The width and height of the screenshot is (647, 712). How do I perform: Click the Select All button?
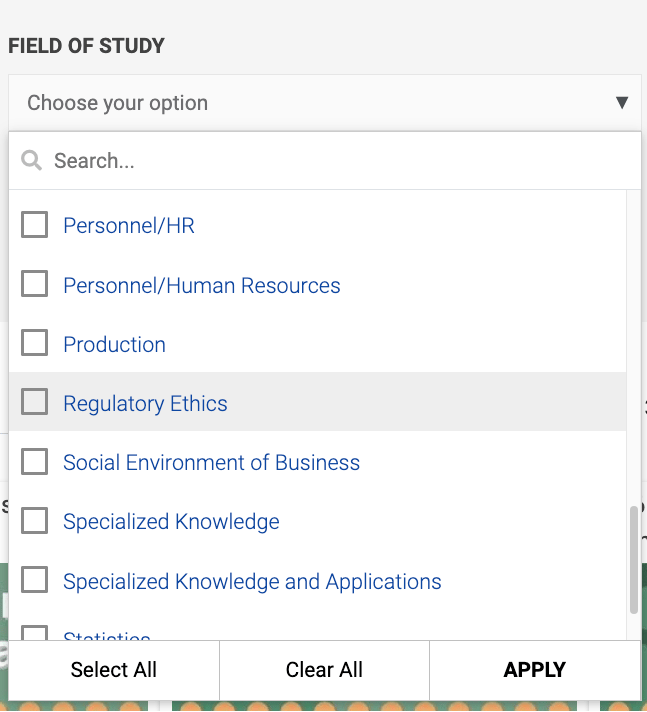[x=114, y=670]
